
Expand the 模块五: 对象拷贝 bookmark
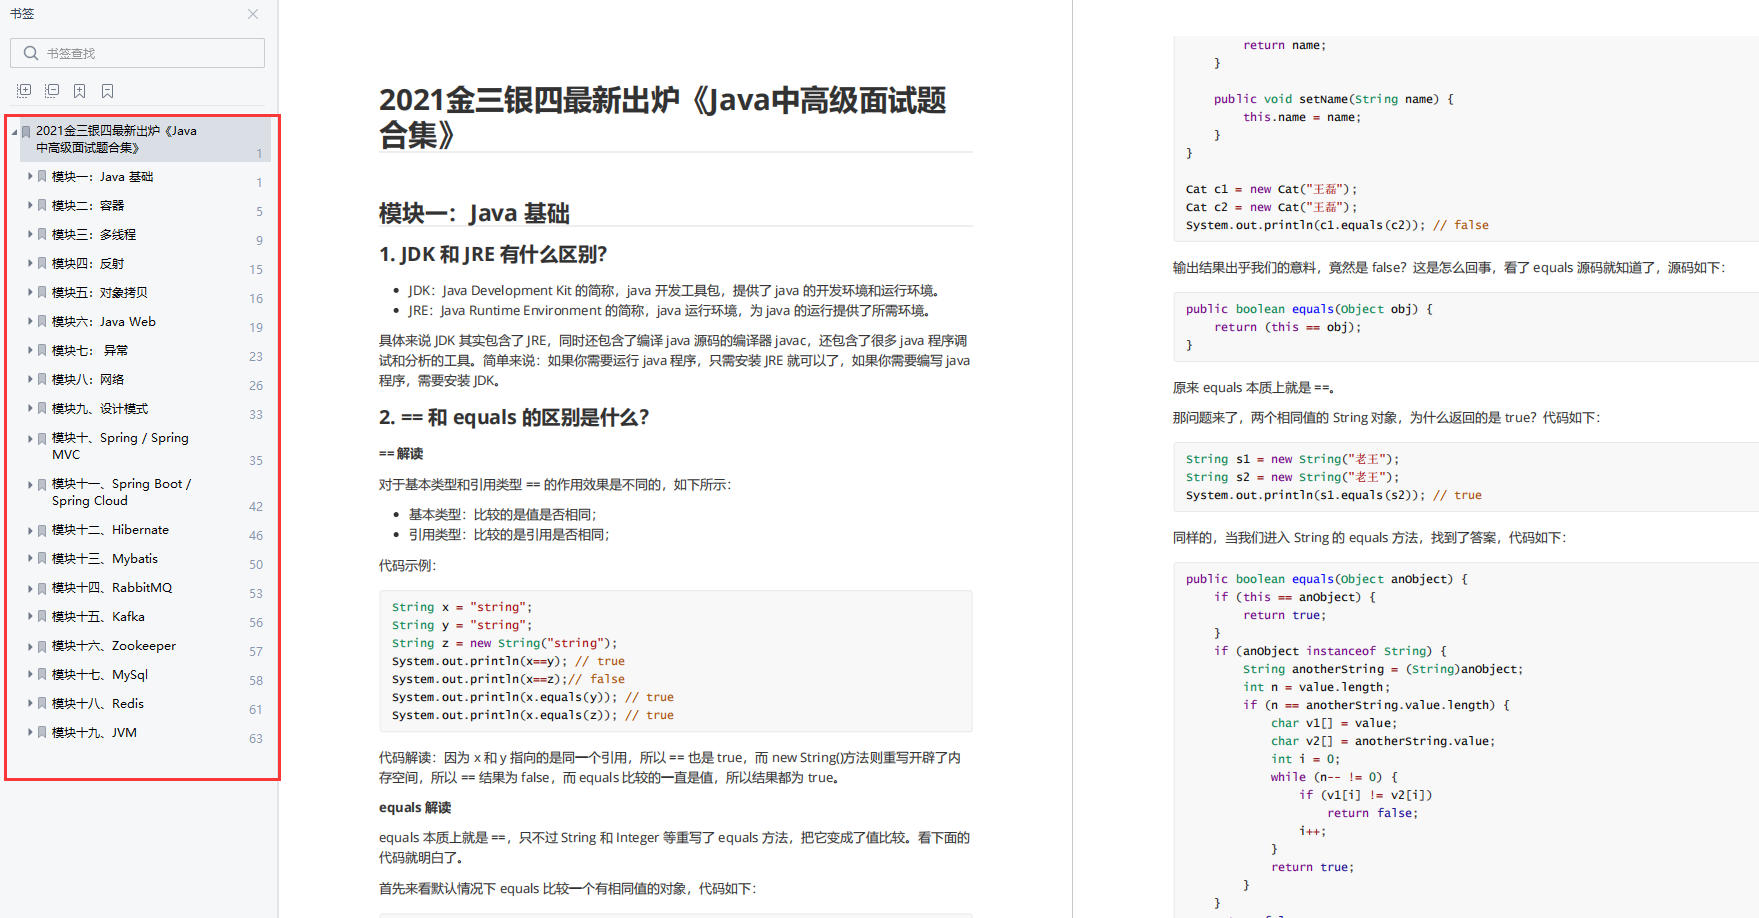pos(30,292)
